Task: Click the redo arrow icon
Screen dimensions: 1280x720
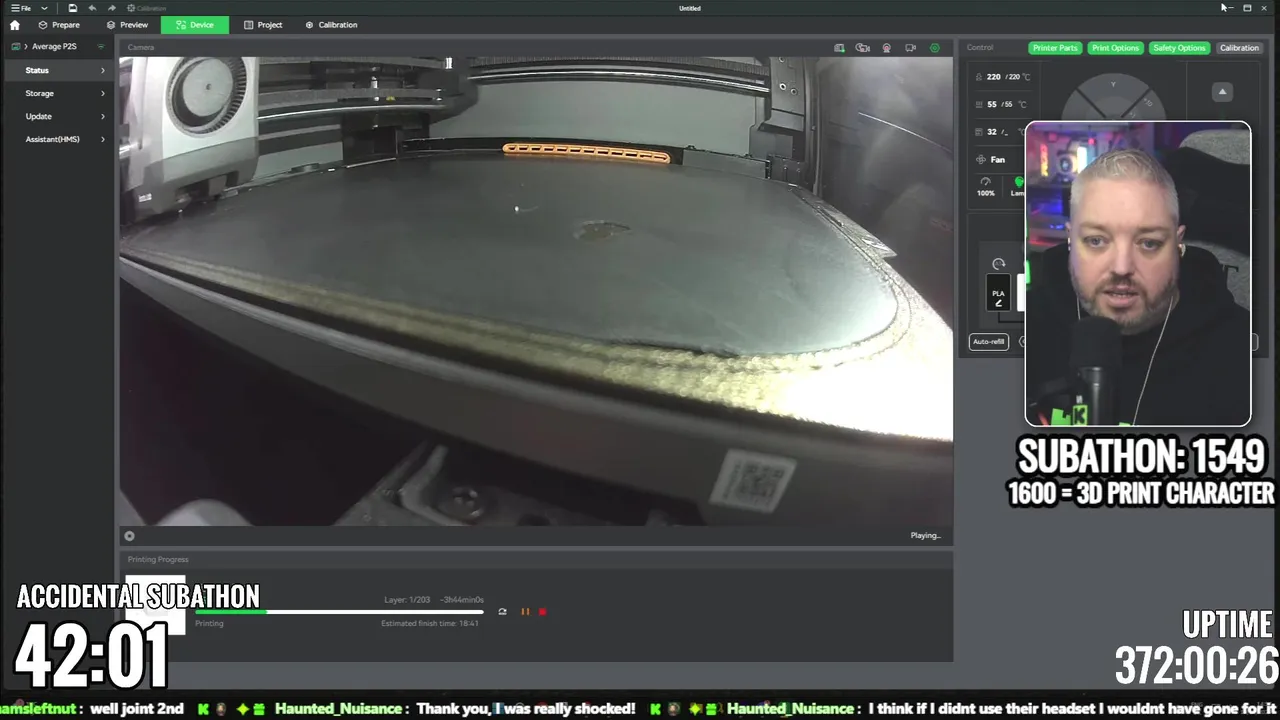Action: (112, 8)
